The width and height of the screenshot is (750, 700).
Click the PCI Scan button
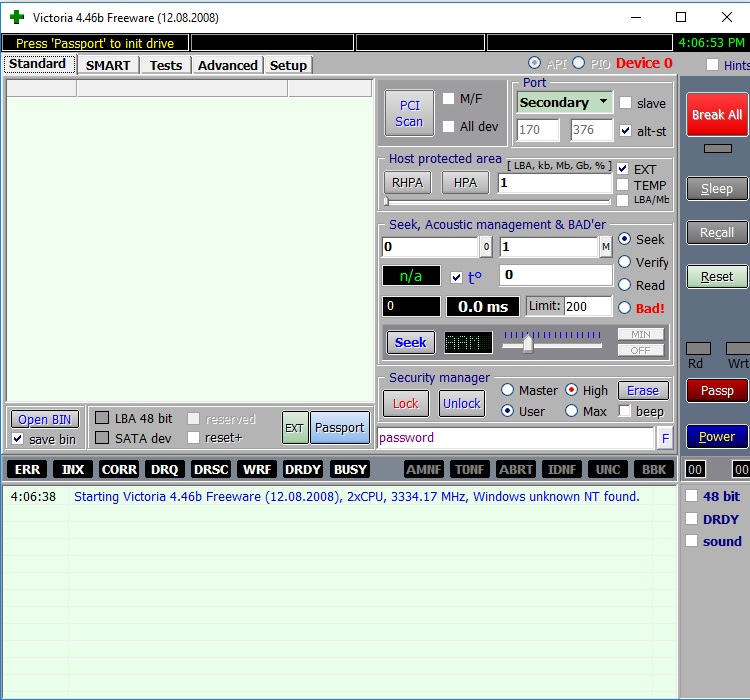409,113
